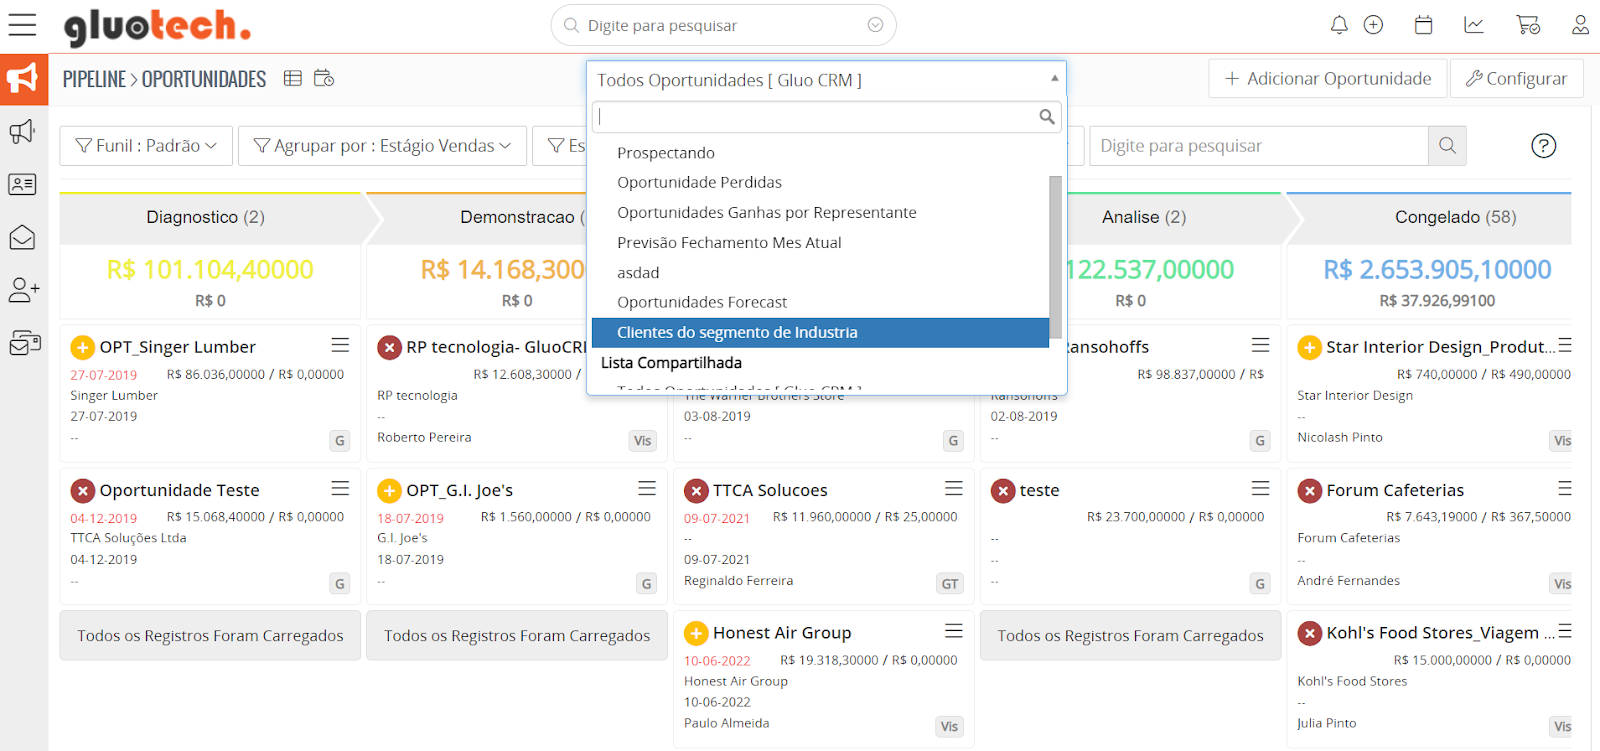Toggle status icon of TTCA Solucoes

point(697,491)
